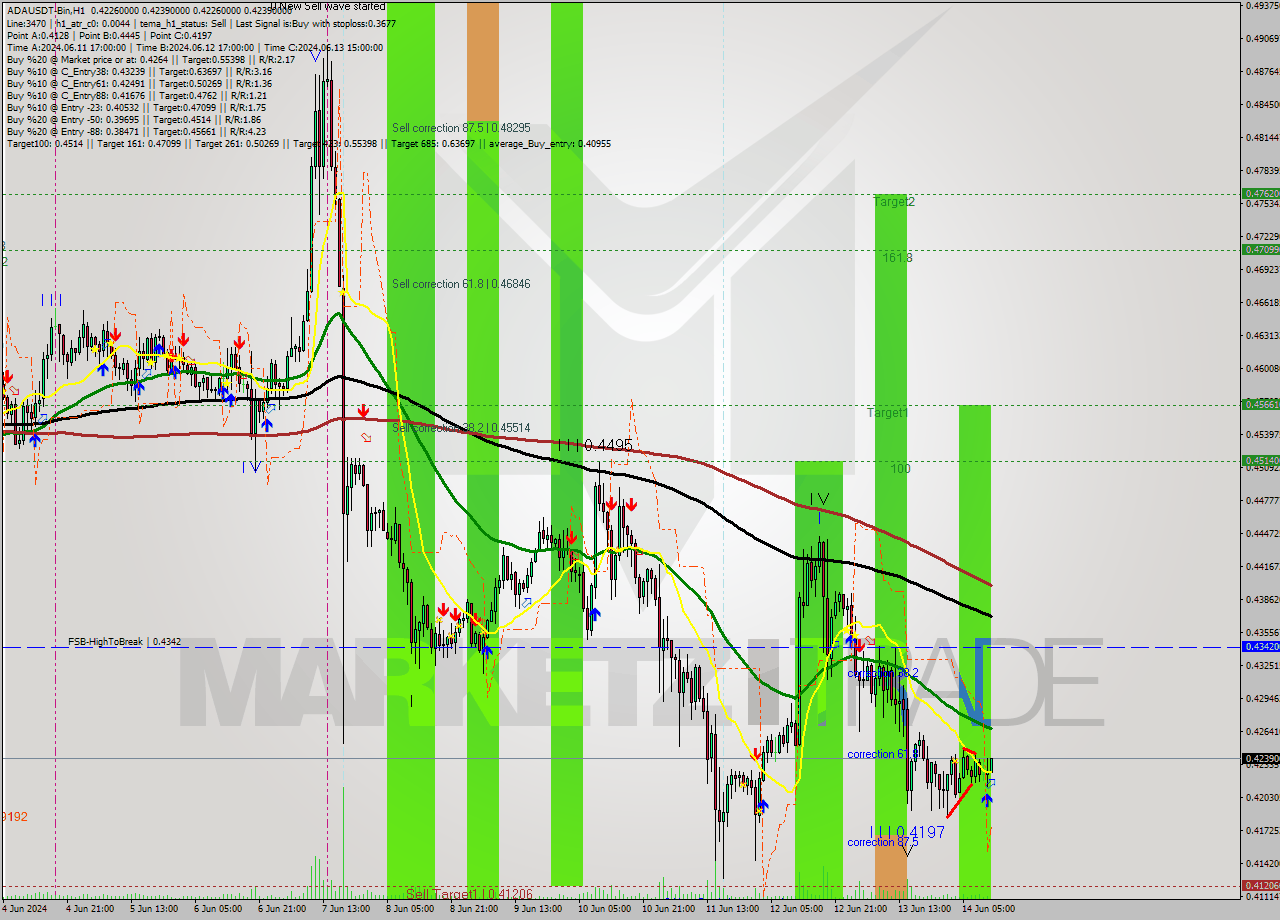Click the '10 Jun 21:00' time label
Viewport: 1280px width, 920px height.
click(667, 909)
